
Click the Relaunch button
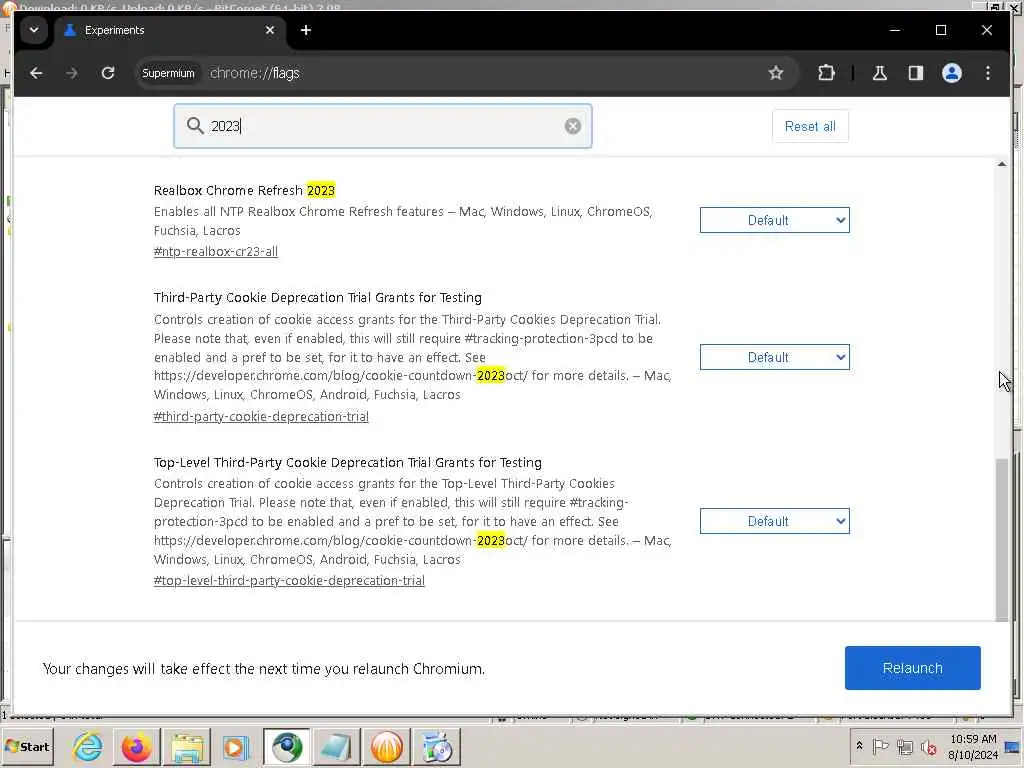912,668
